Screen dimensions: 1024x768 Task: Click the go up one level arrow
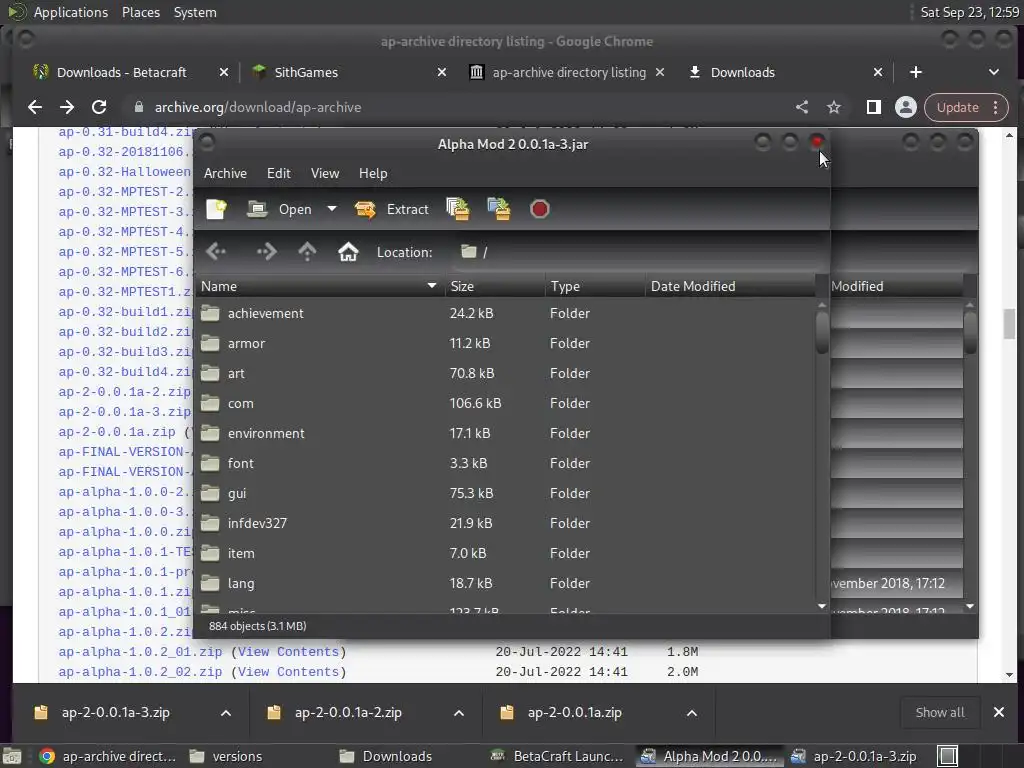coord(307,251)
